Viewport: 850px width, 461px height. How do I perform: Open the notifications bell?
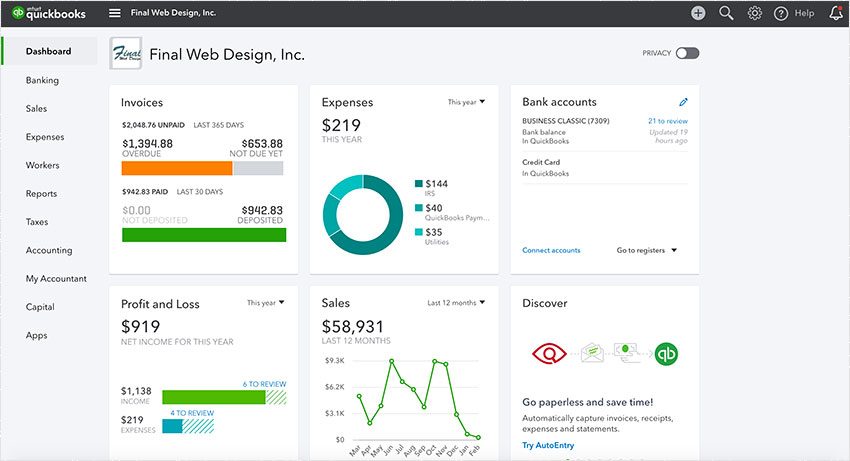point(836,13)
